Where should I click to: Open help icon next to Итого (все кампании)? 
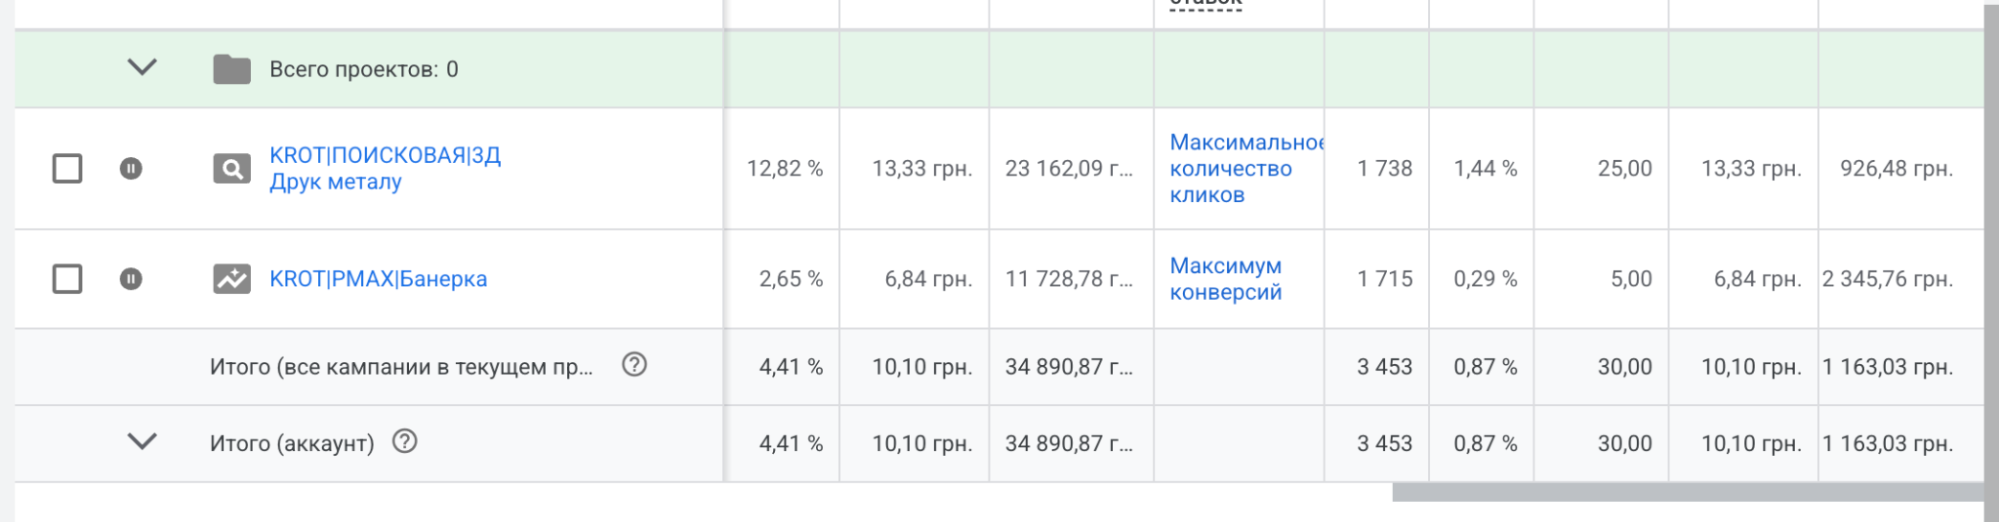[x=634, y=365]
